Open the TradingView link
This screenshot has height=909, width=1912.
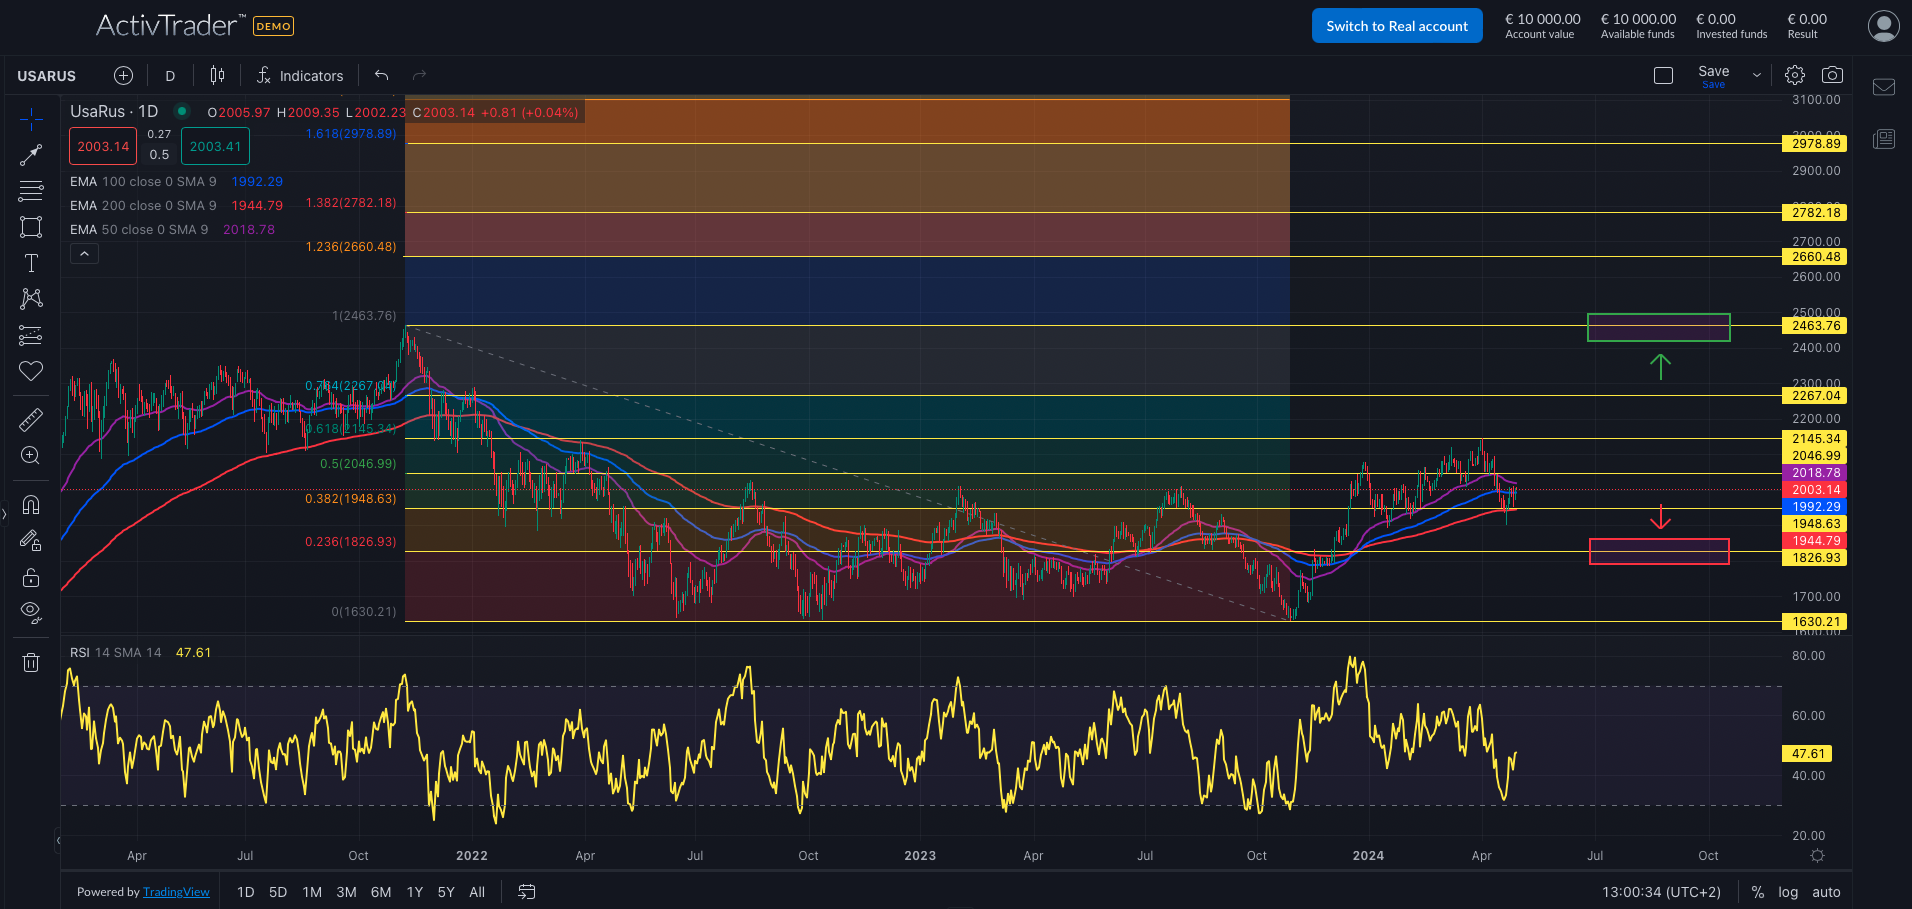[x=176, y=892]
